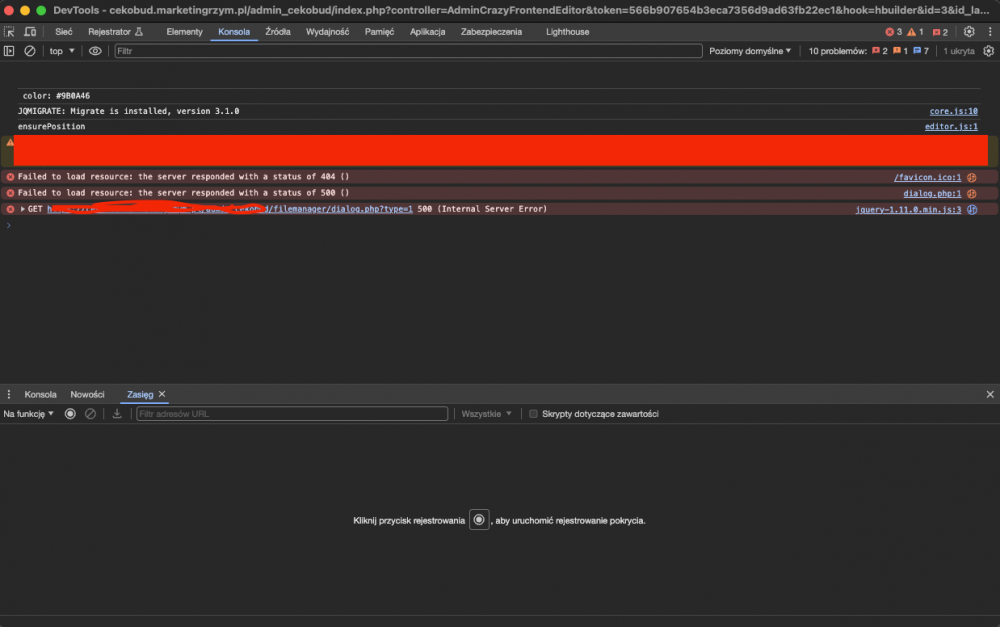Toggle the device toolbar icon

28,32
